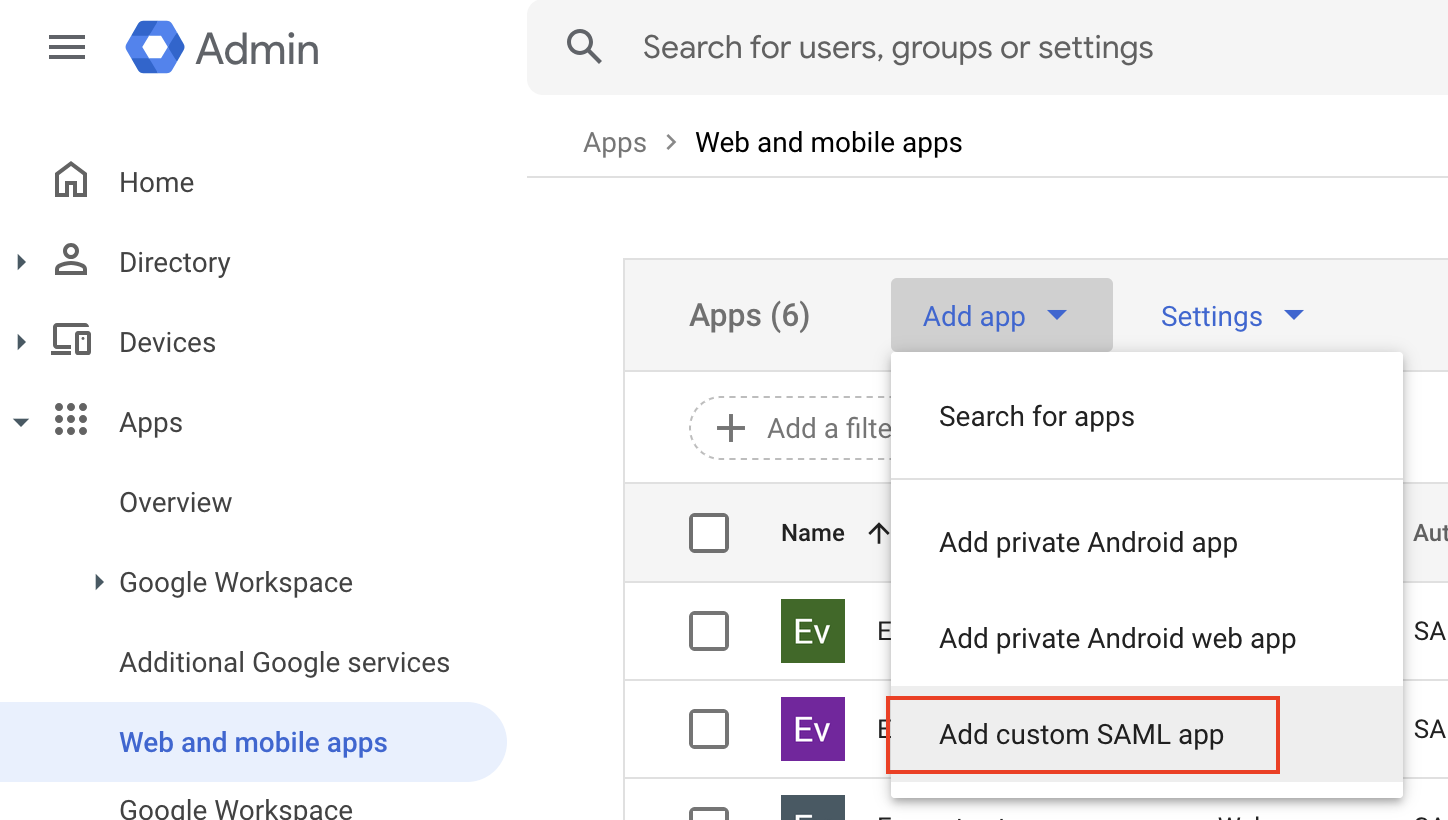The width and height of the screenshot is (1448, 820).
Task: Click the Home house icon
Action: (71, 181)
